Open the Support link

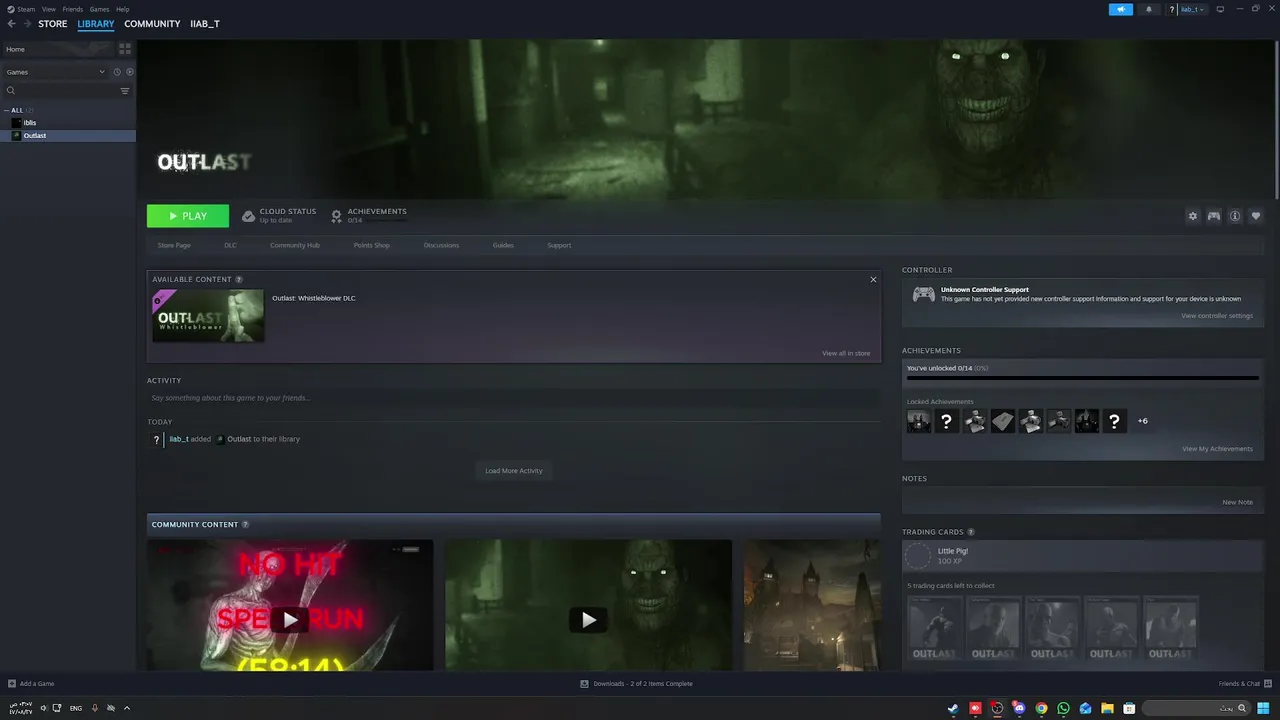point(559,245)
